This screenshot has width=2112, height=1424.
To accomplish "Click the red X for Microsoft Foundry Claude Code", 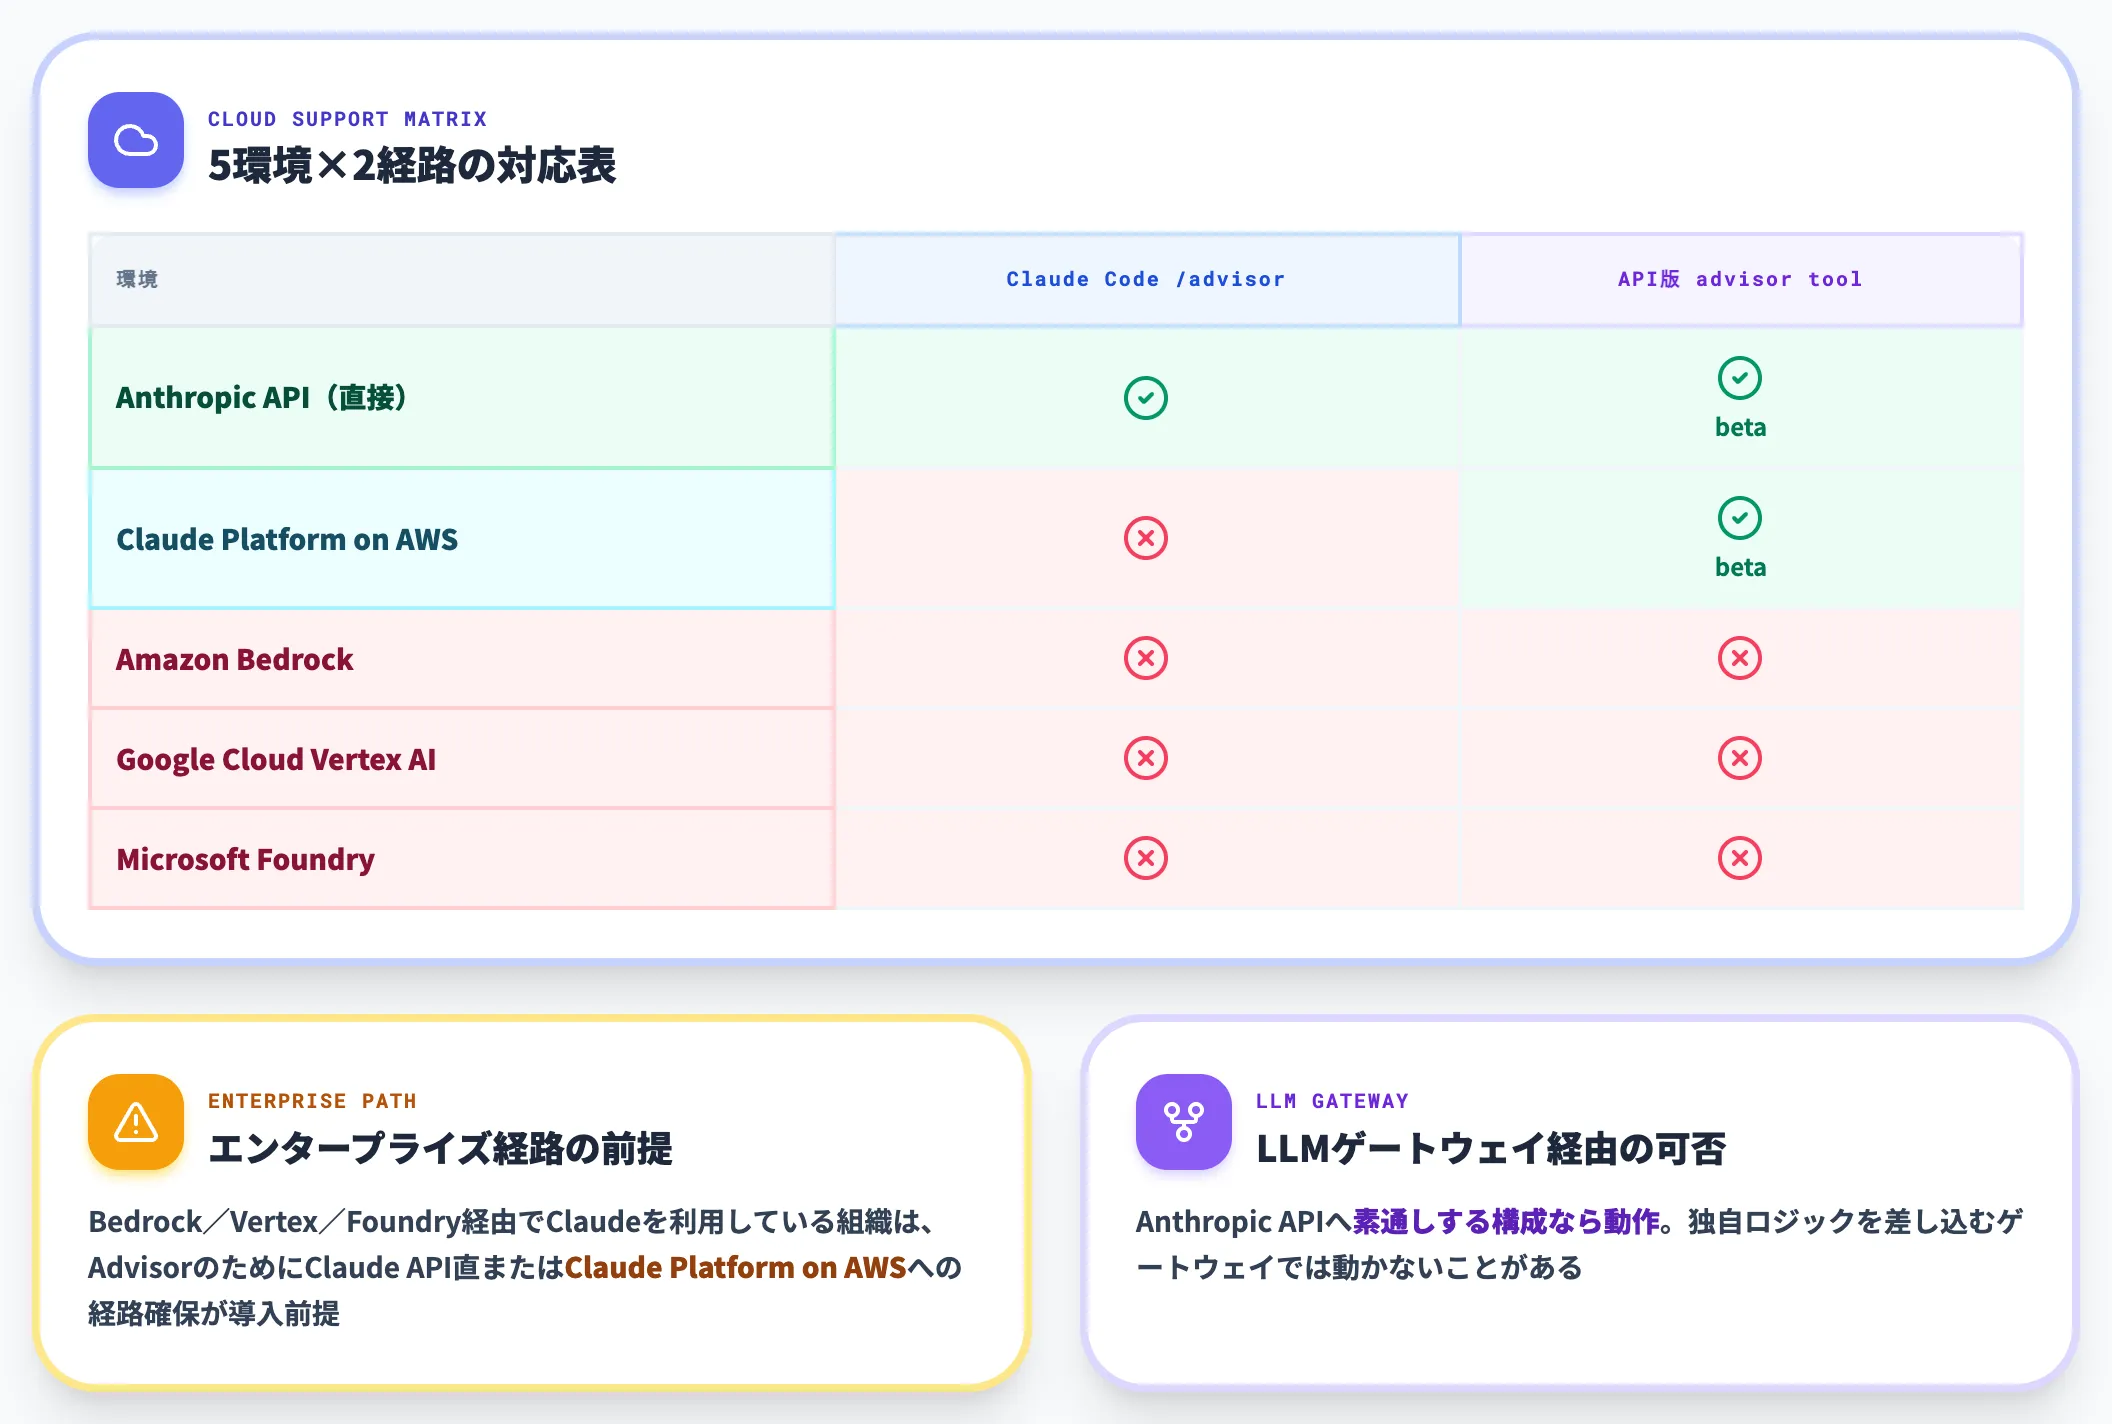I will 1146,858.
